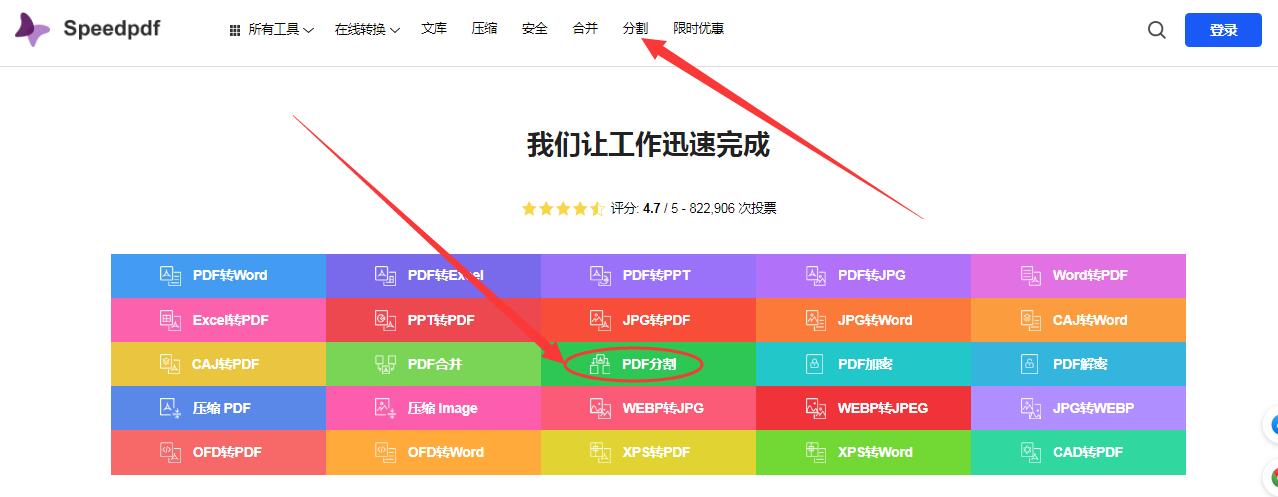
Task: Open the 分割 menu item
Action: 635,29
